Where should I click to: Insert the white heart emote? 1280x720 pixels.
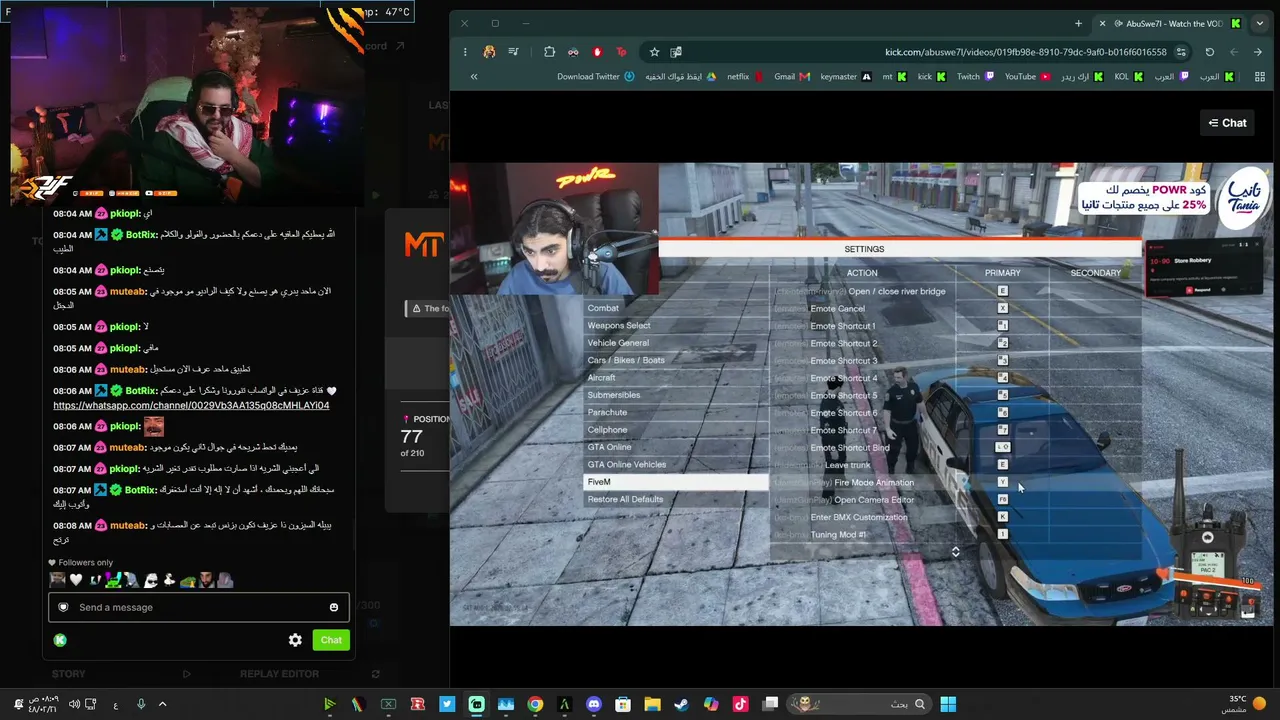(x=75, y=580)
